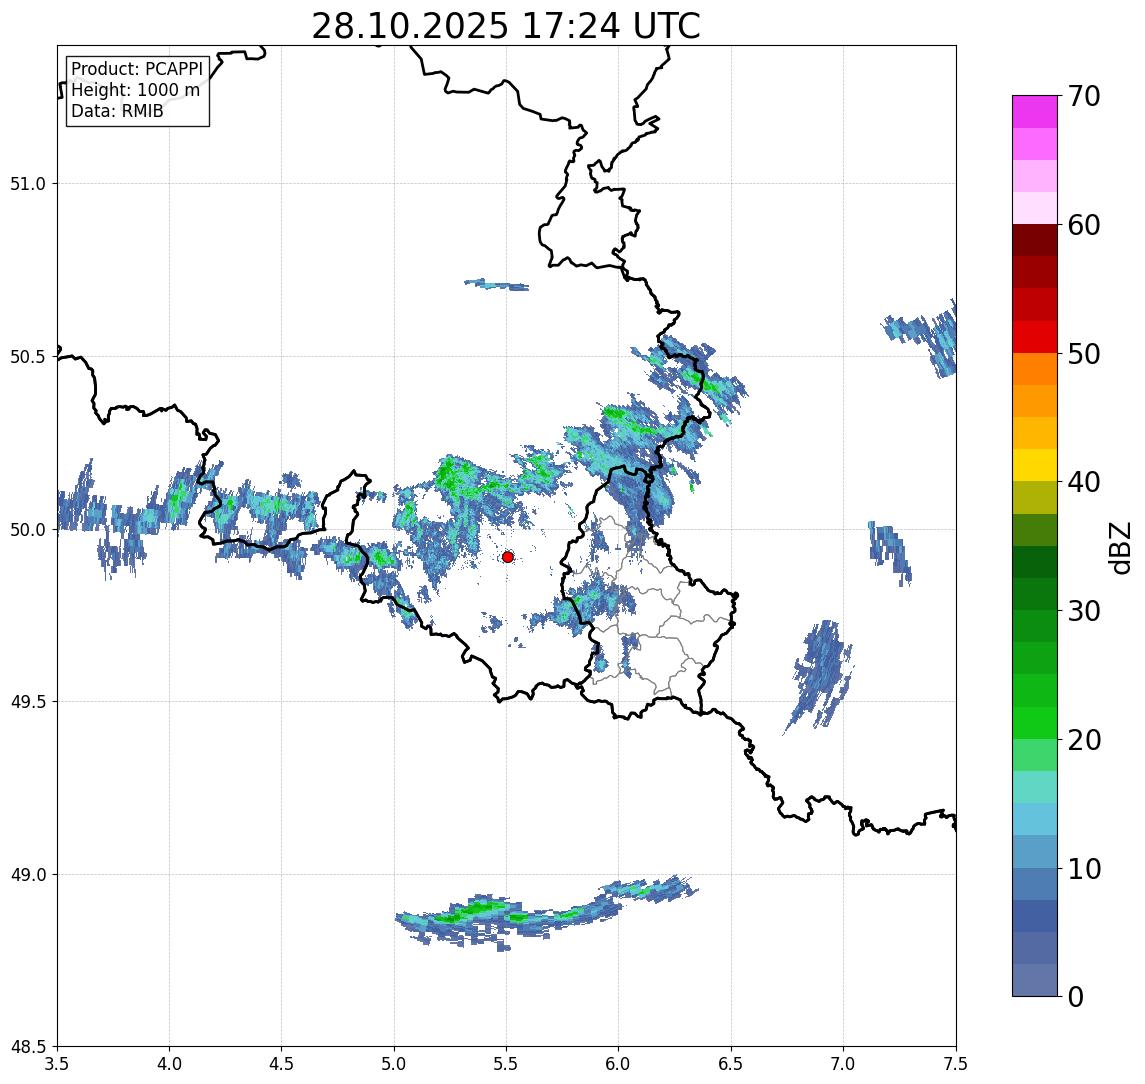Click the magenta top colorbar swatch
Viewport: 1145px width, 1084px height.
click(1035, 112)
